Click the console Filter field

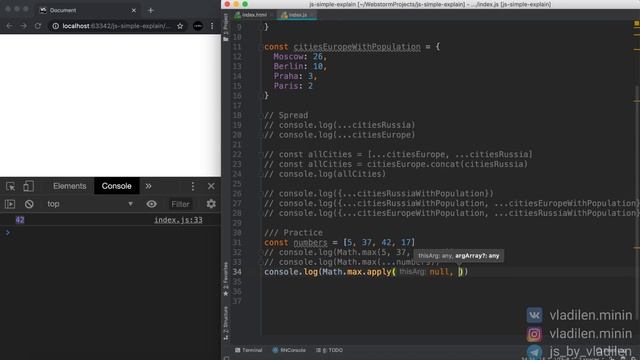(180, 204)
